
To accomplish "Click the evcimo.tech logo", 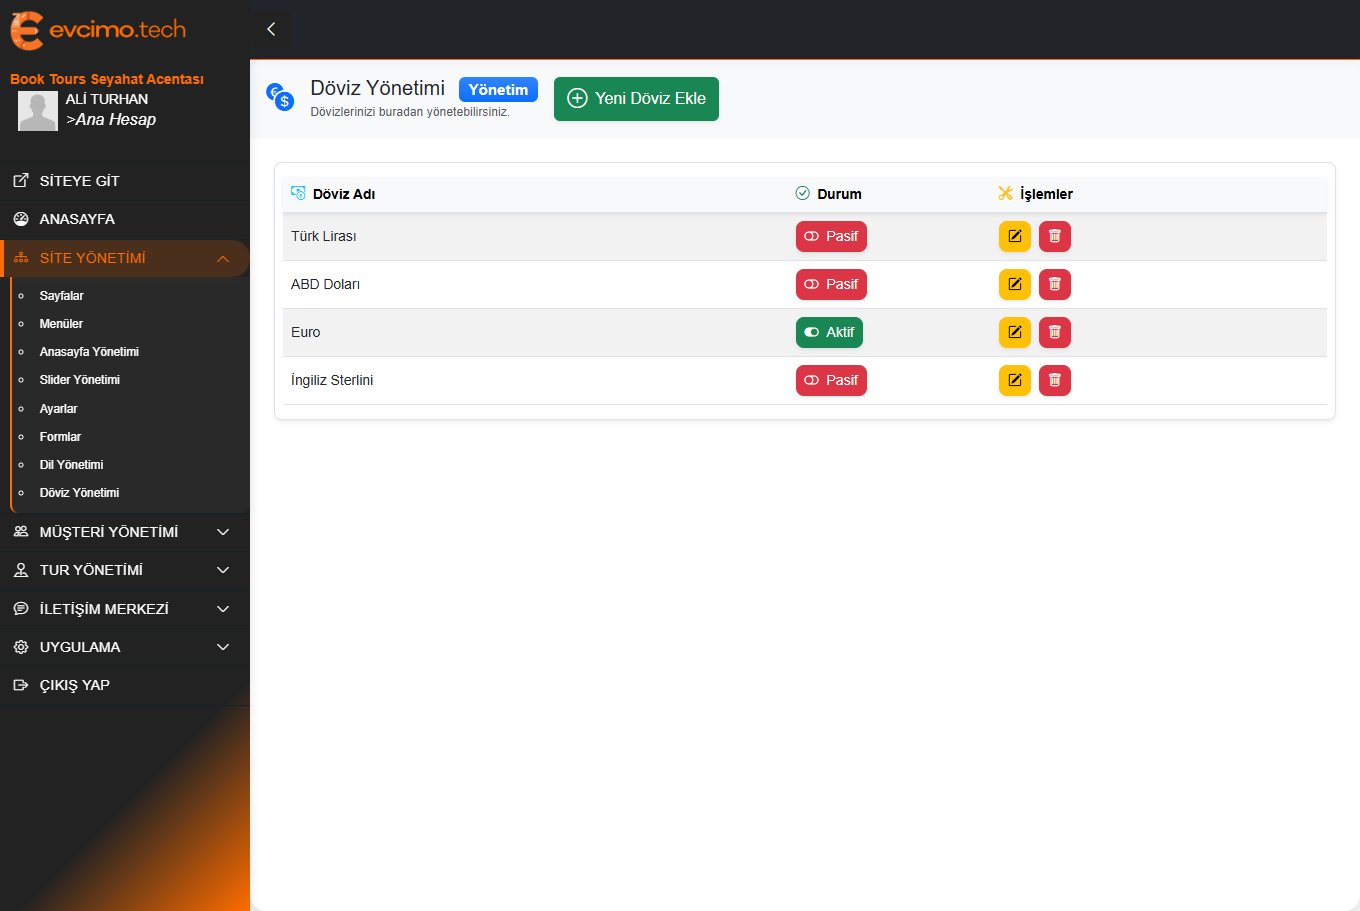I will (98, 30).
